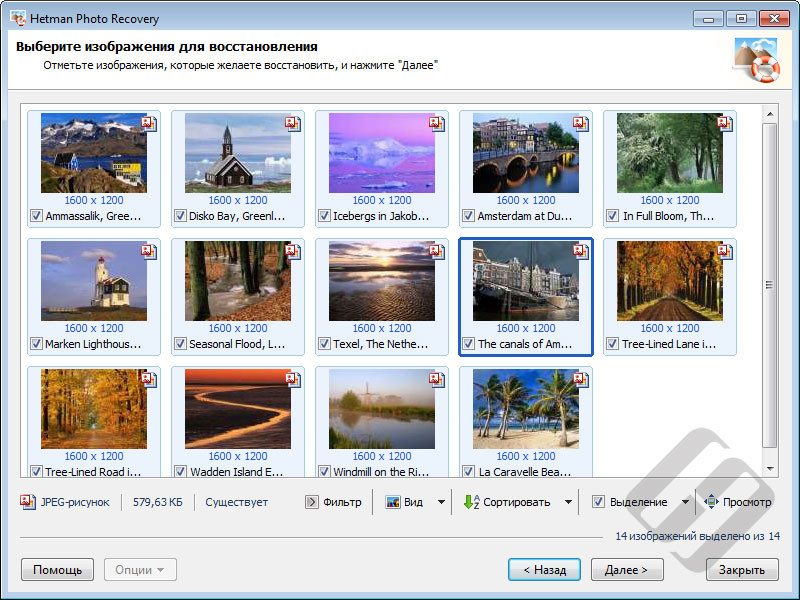This screenshot has height=600, width=800.
Task: Click the Выделение (Selection) toolbar item
Action: click(629, 502)
